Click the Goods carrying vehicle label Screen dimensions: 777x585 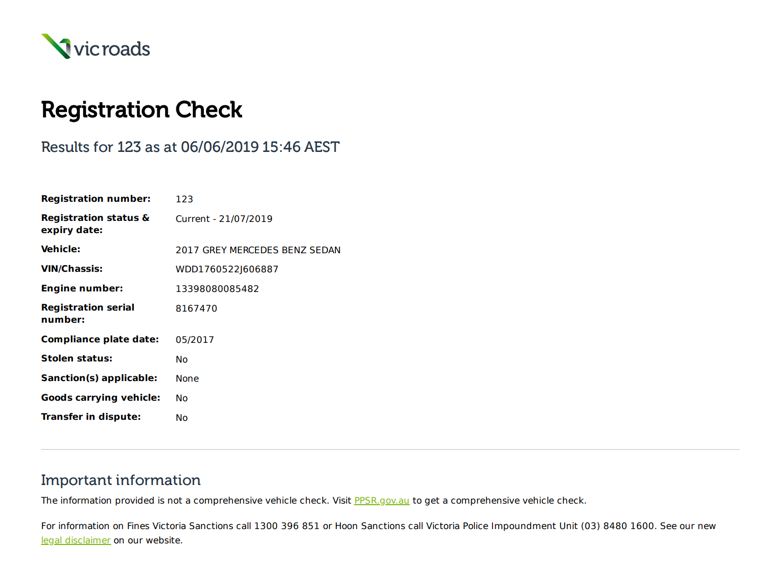click(100, 397)
